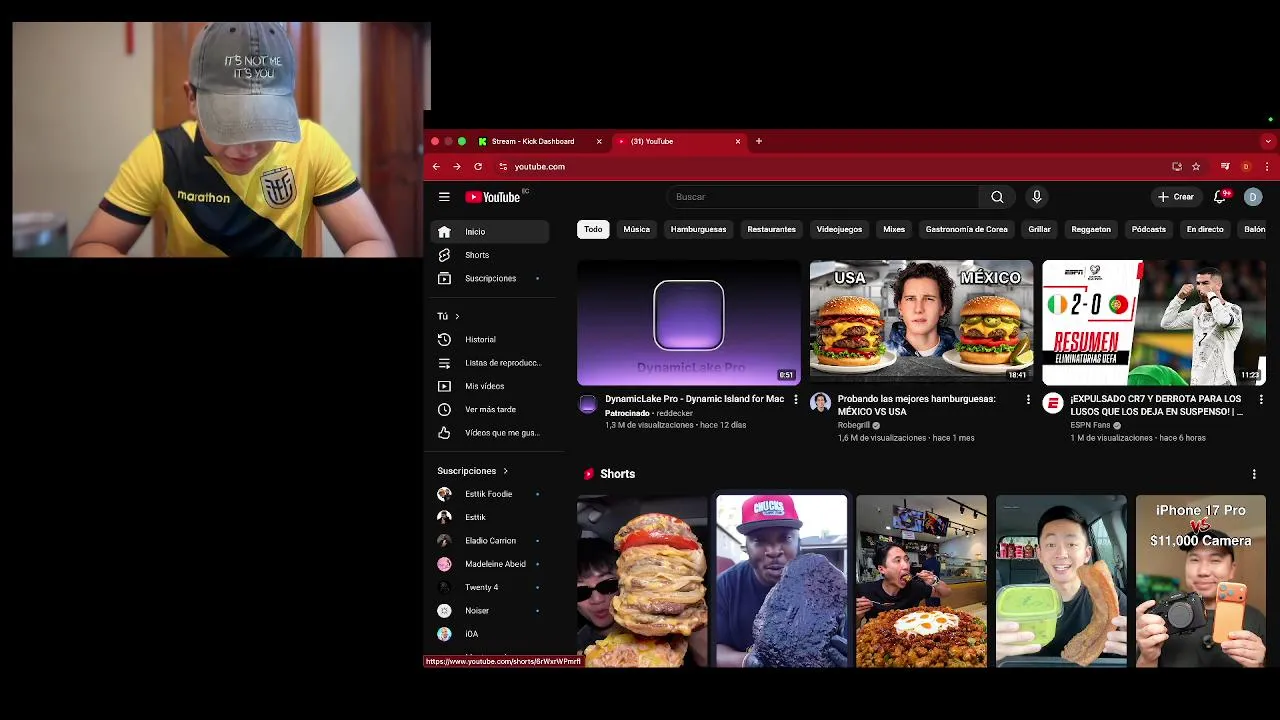Close the YouTube tab
1280x720 pixels.
(x=738, y=142)
